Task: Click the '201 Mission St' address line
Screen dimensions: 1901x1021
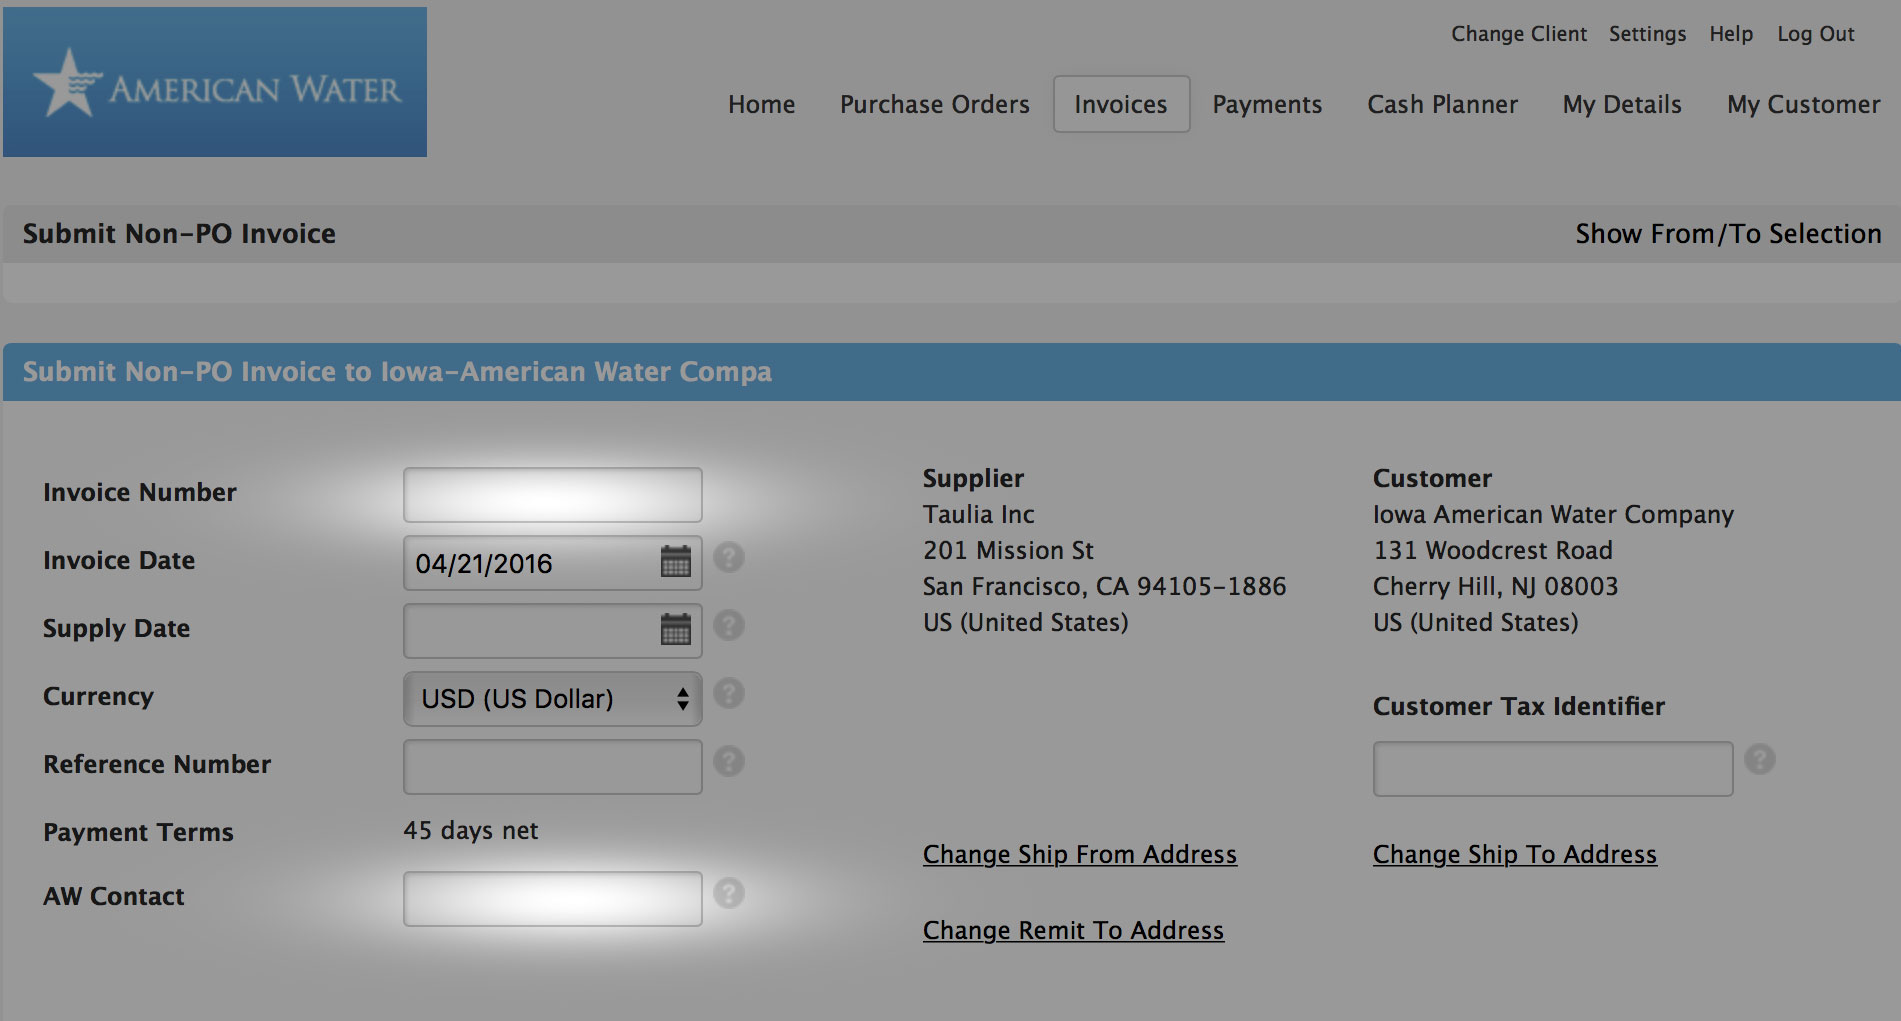Action: (1008, 550)
